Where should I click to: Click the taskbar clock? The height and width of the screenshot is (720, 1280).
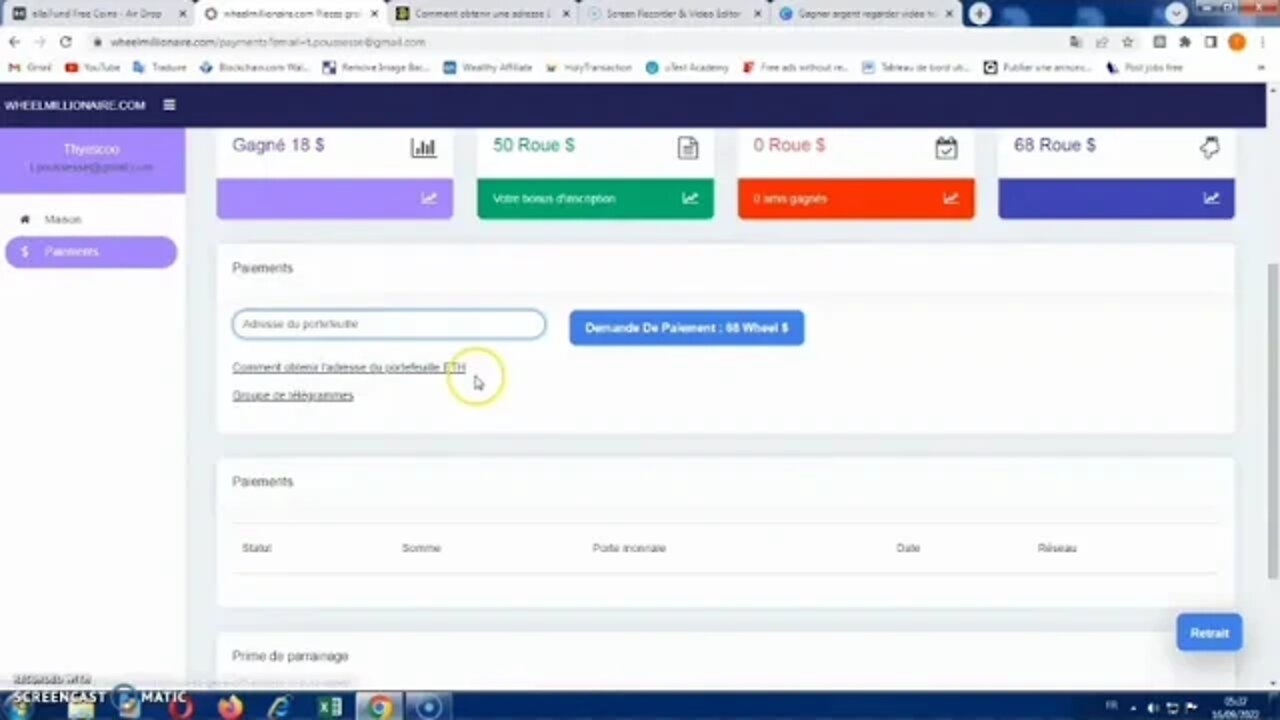point(1236,707)
